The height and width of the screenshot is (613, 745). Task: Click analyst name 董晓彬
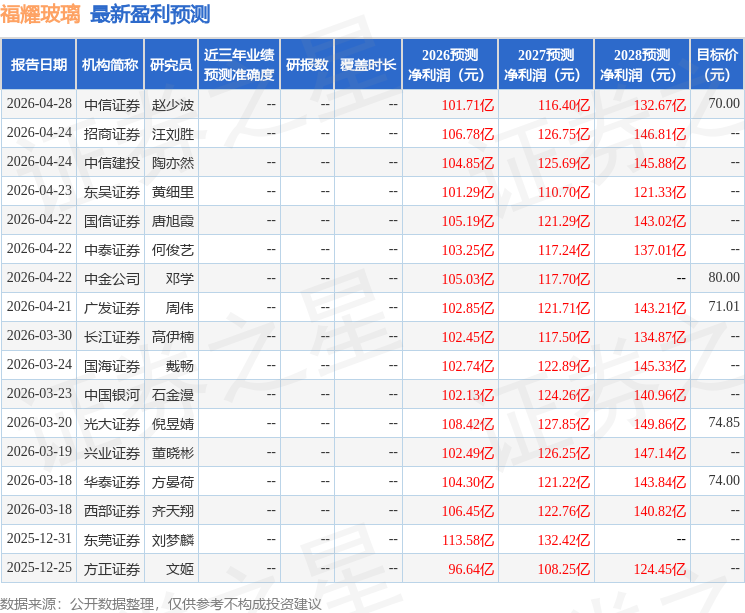click(x=173, y=452)
